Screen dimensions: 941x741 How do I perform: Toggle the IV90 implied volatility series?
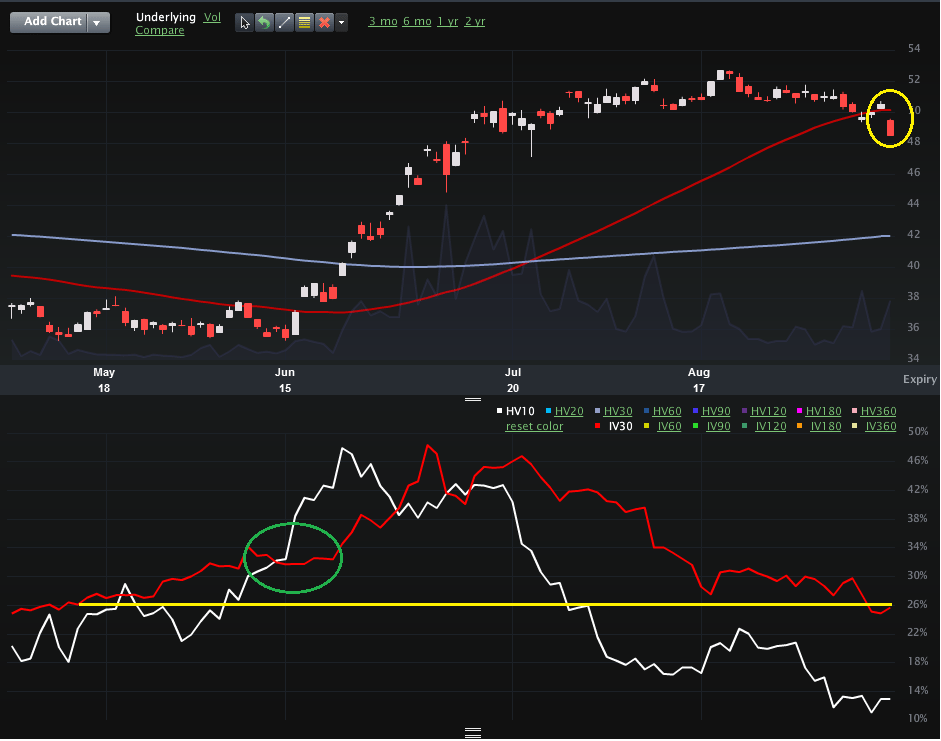(716, 426)
